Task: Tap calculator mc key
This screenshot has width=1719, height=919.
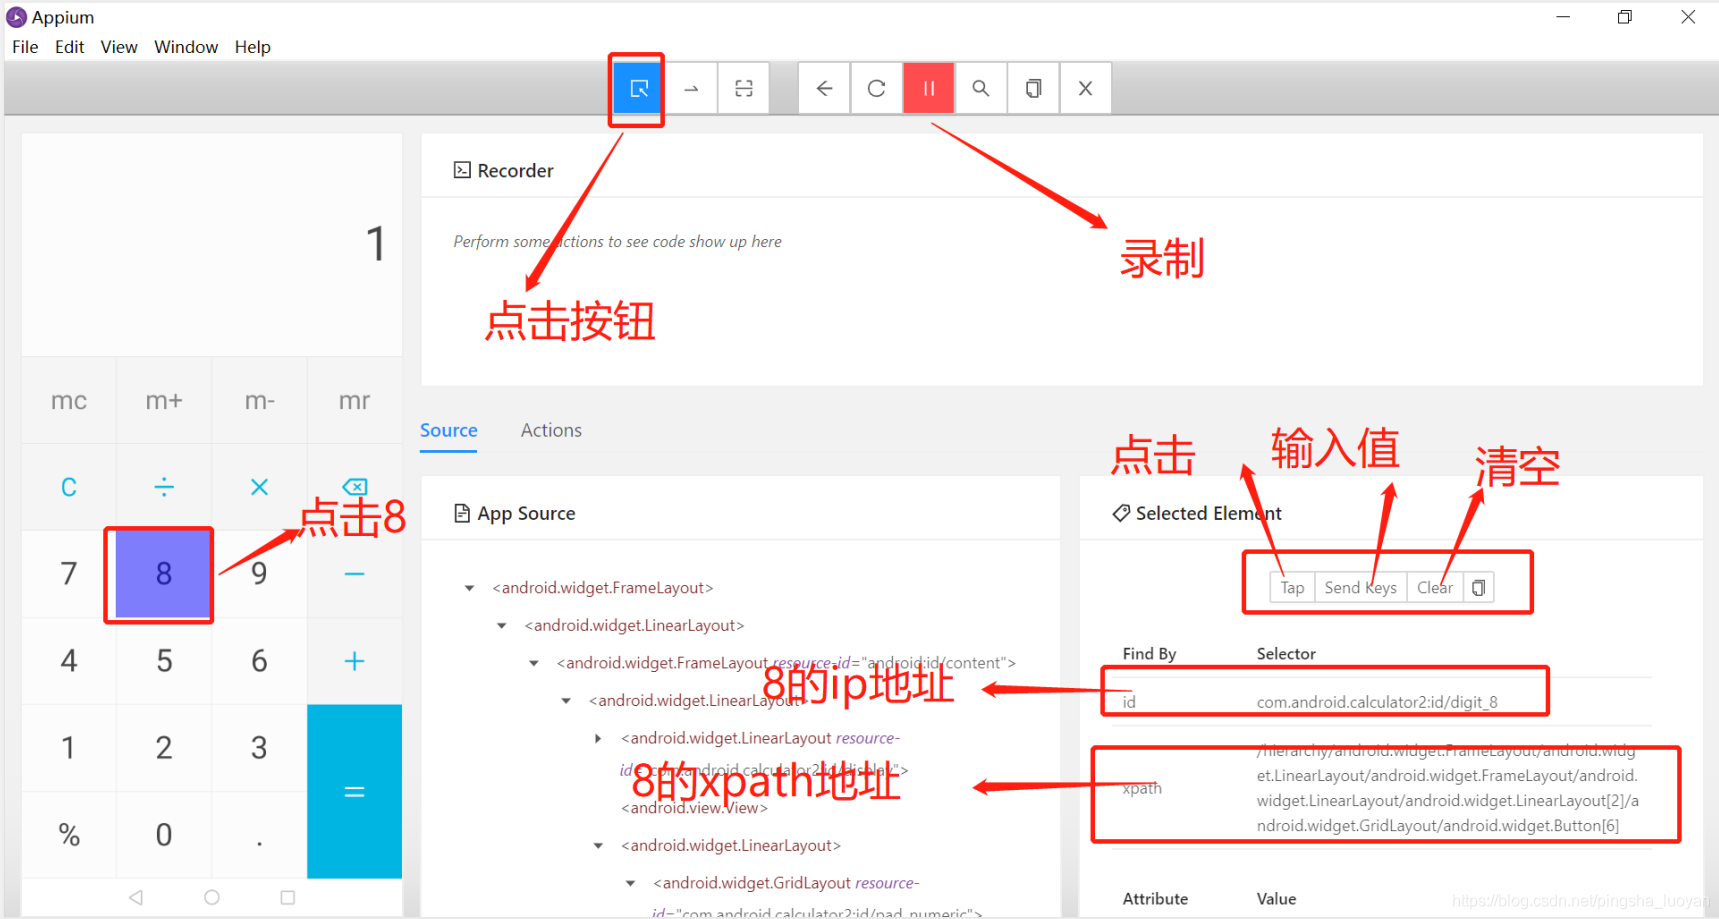Action: click(x=69, y=400)
